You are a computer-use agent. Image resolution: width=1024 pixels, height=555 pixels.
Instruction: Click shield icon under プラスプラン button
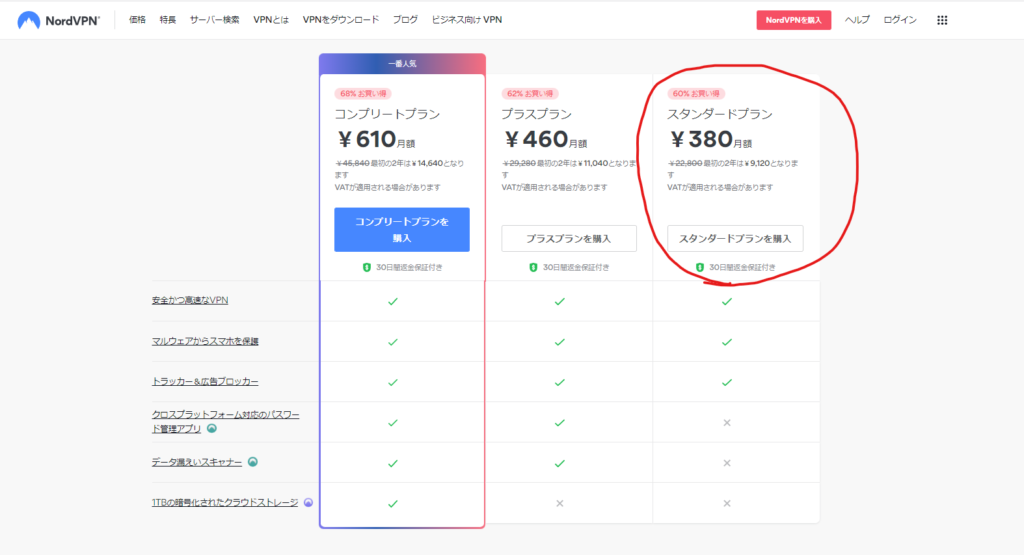(533, 267)
